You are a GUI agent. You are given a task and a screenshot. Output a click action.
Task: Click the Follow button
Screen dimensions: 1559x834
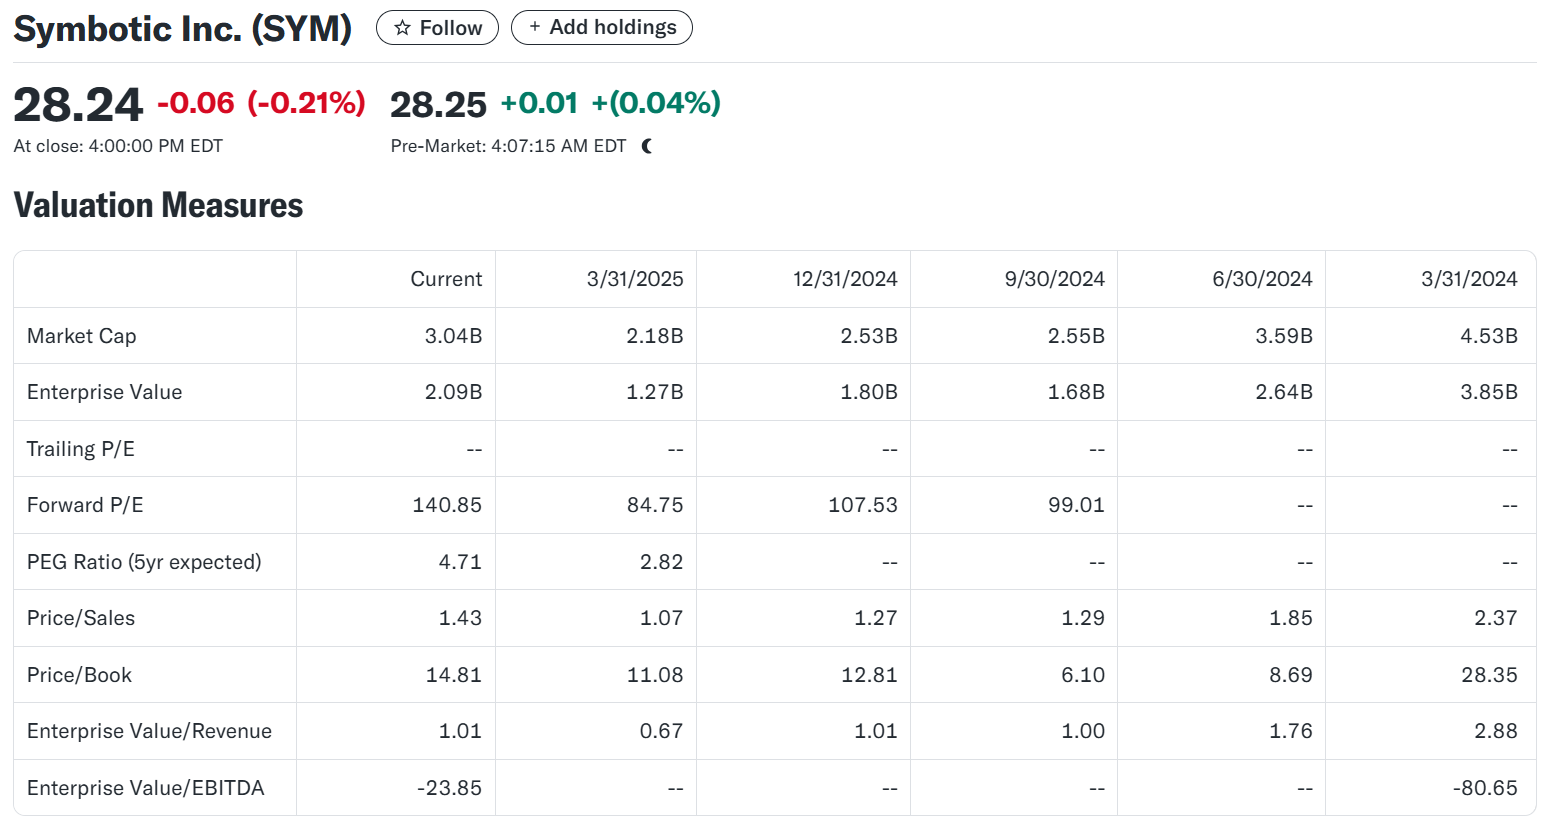(x=437, y=27)
